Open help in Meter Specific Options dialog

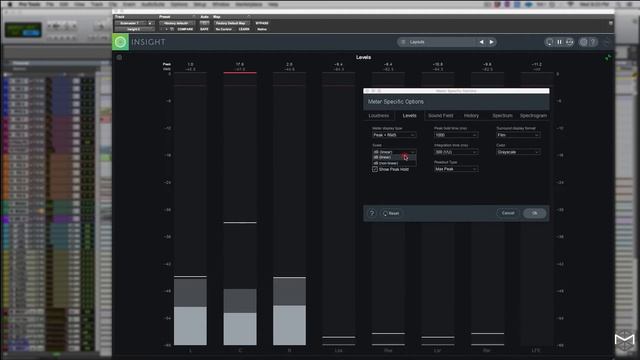[372, 213]
